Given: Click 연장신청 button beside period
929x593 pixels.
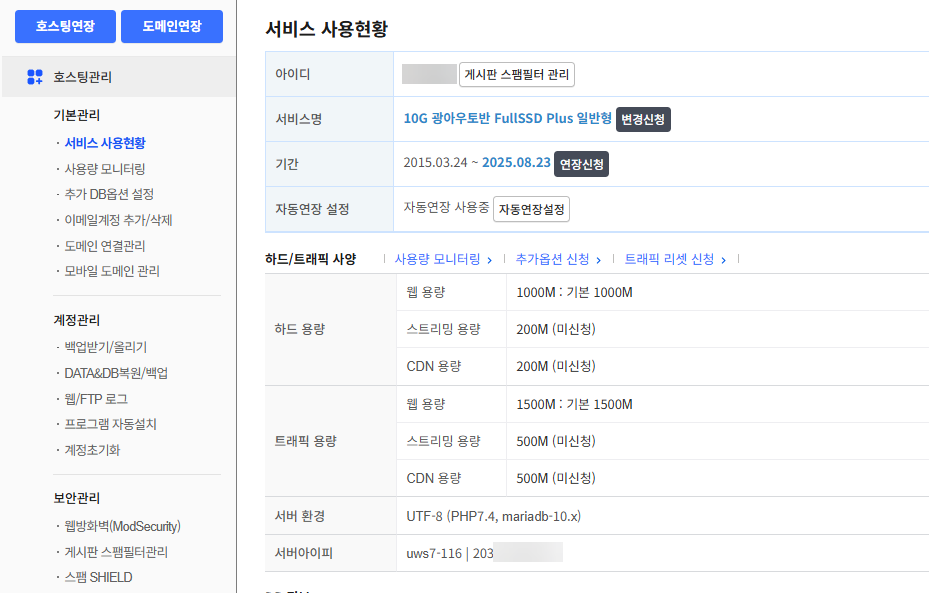Looking at the screenshot, I should [581, 164].
